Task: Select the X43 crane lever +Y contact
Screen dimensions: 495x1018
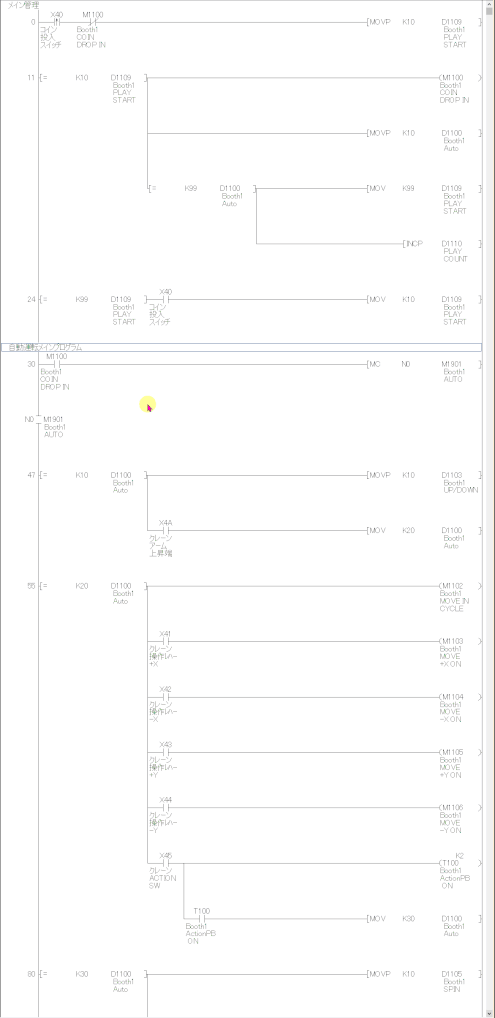Action: click(166, 752)
